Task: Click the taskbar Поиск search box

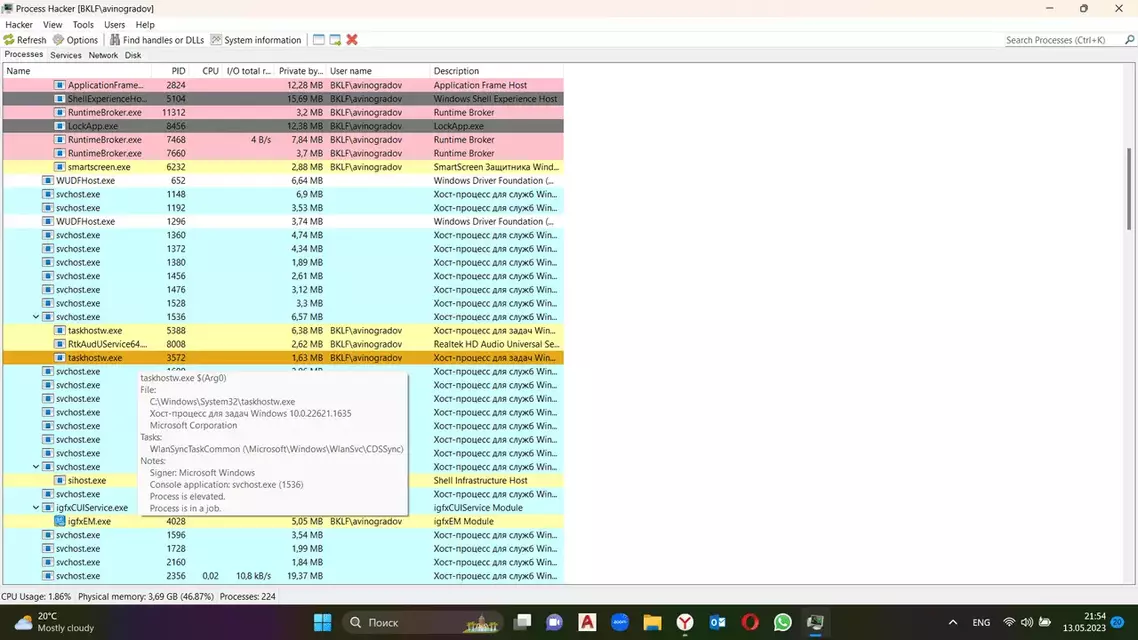Action: 423,623
